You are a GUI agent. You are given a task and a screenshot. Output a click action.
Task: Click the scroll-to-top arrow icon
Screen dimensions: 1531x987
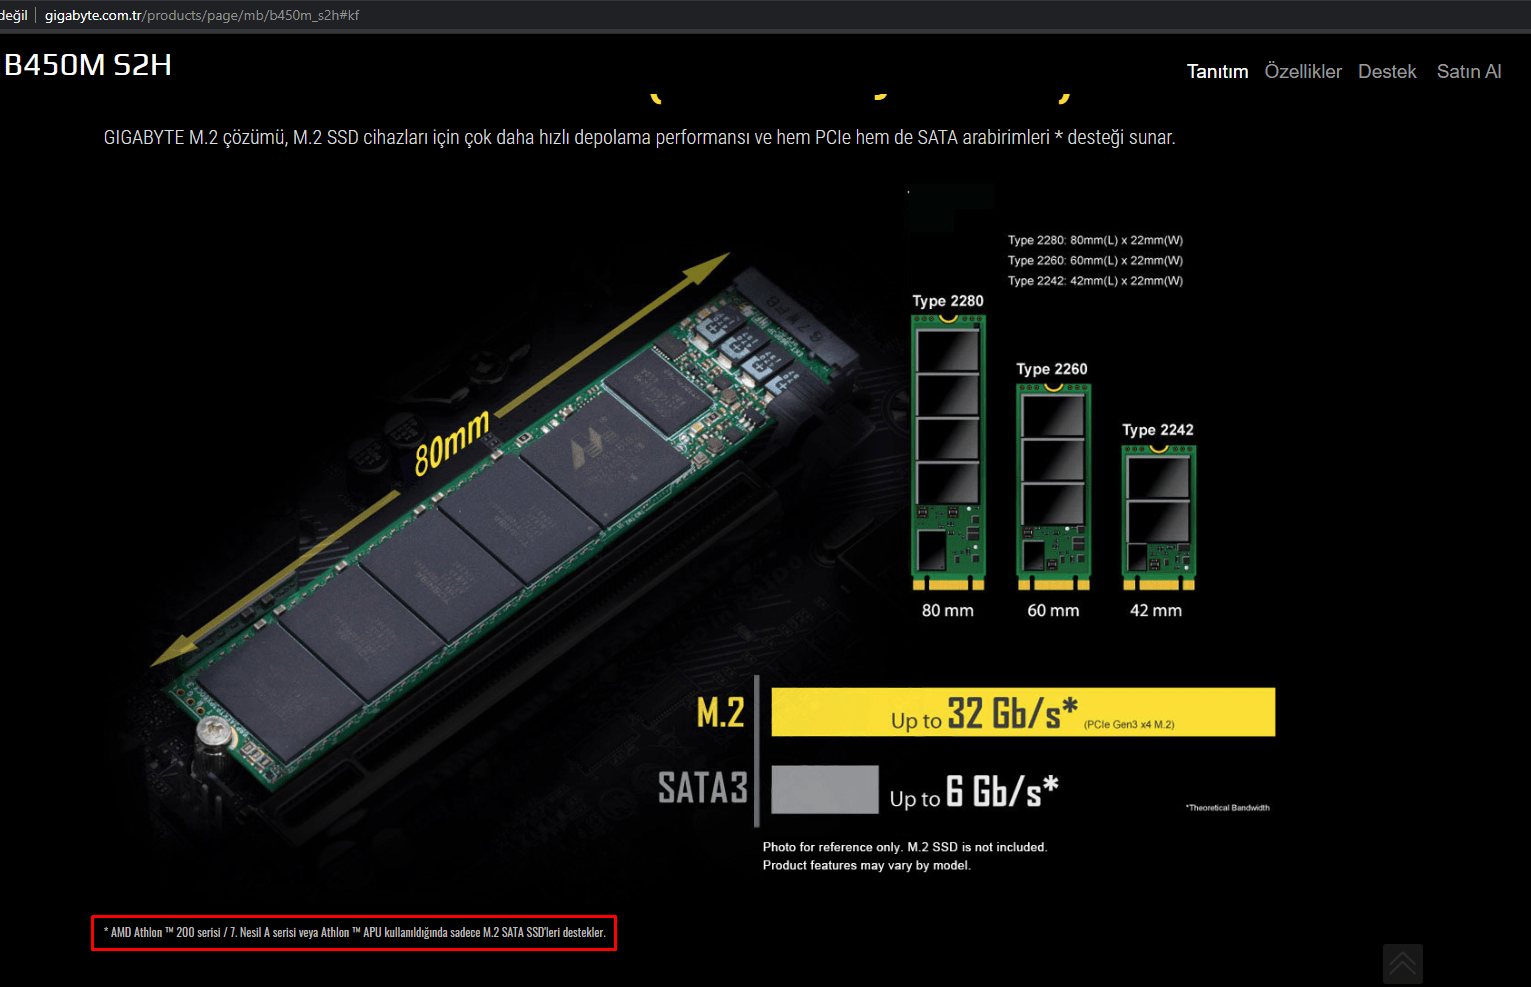1402,964
